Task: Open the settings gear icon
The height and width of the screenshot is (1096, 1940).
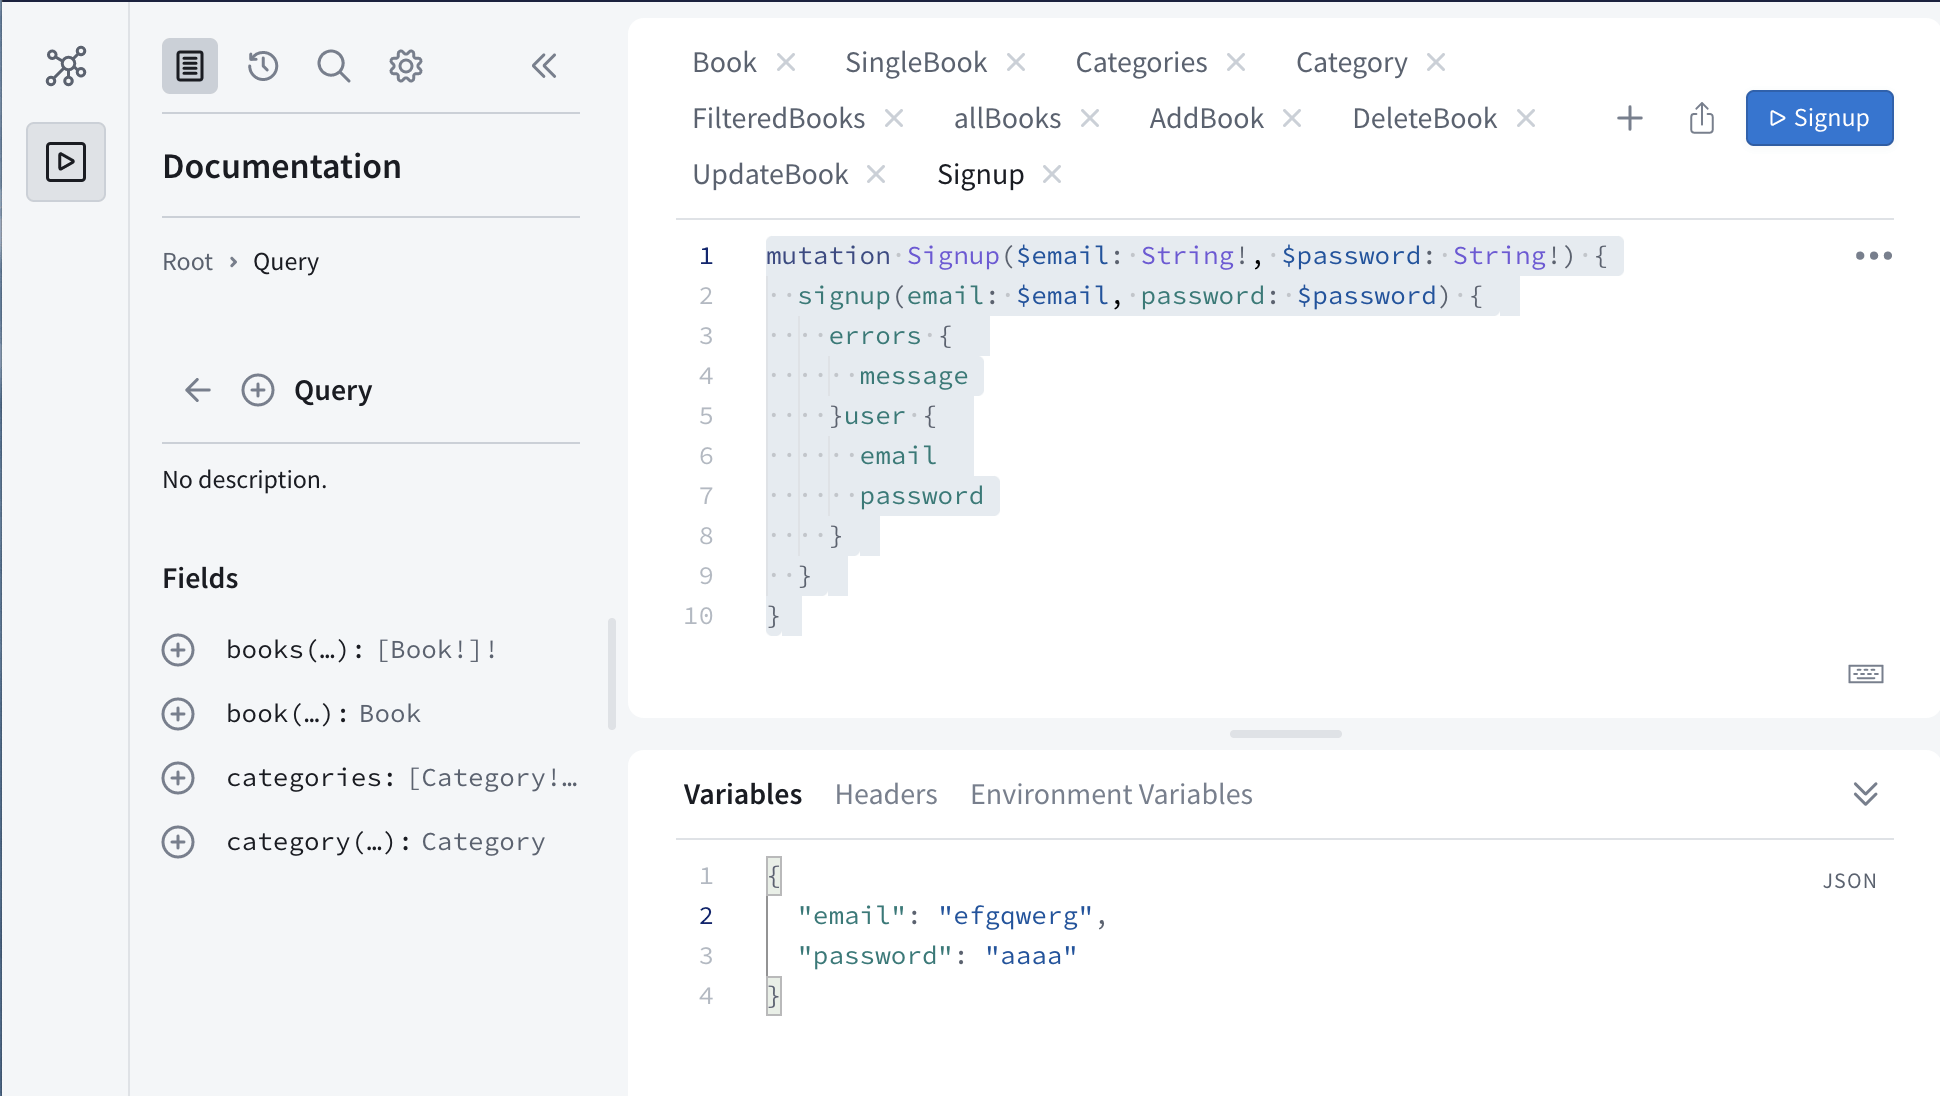Action: [x=406, y=66]
